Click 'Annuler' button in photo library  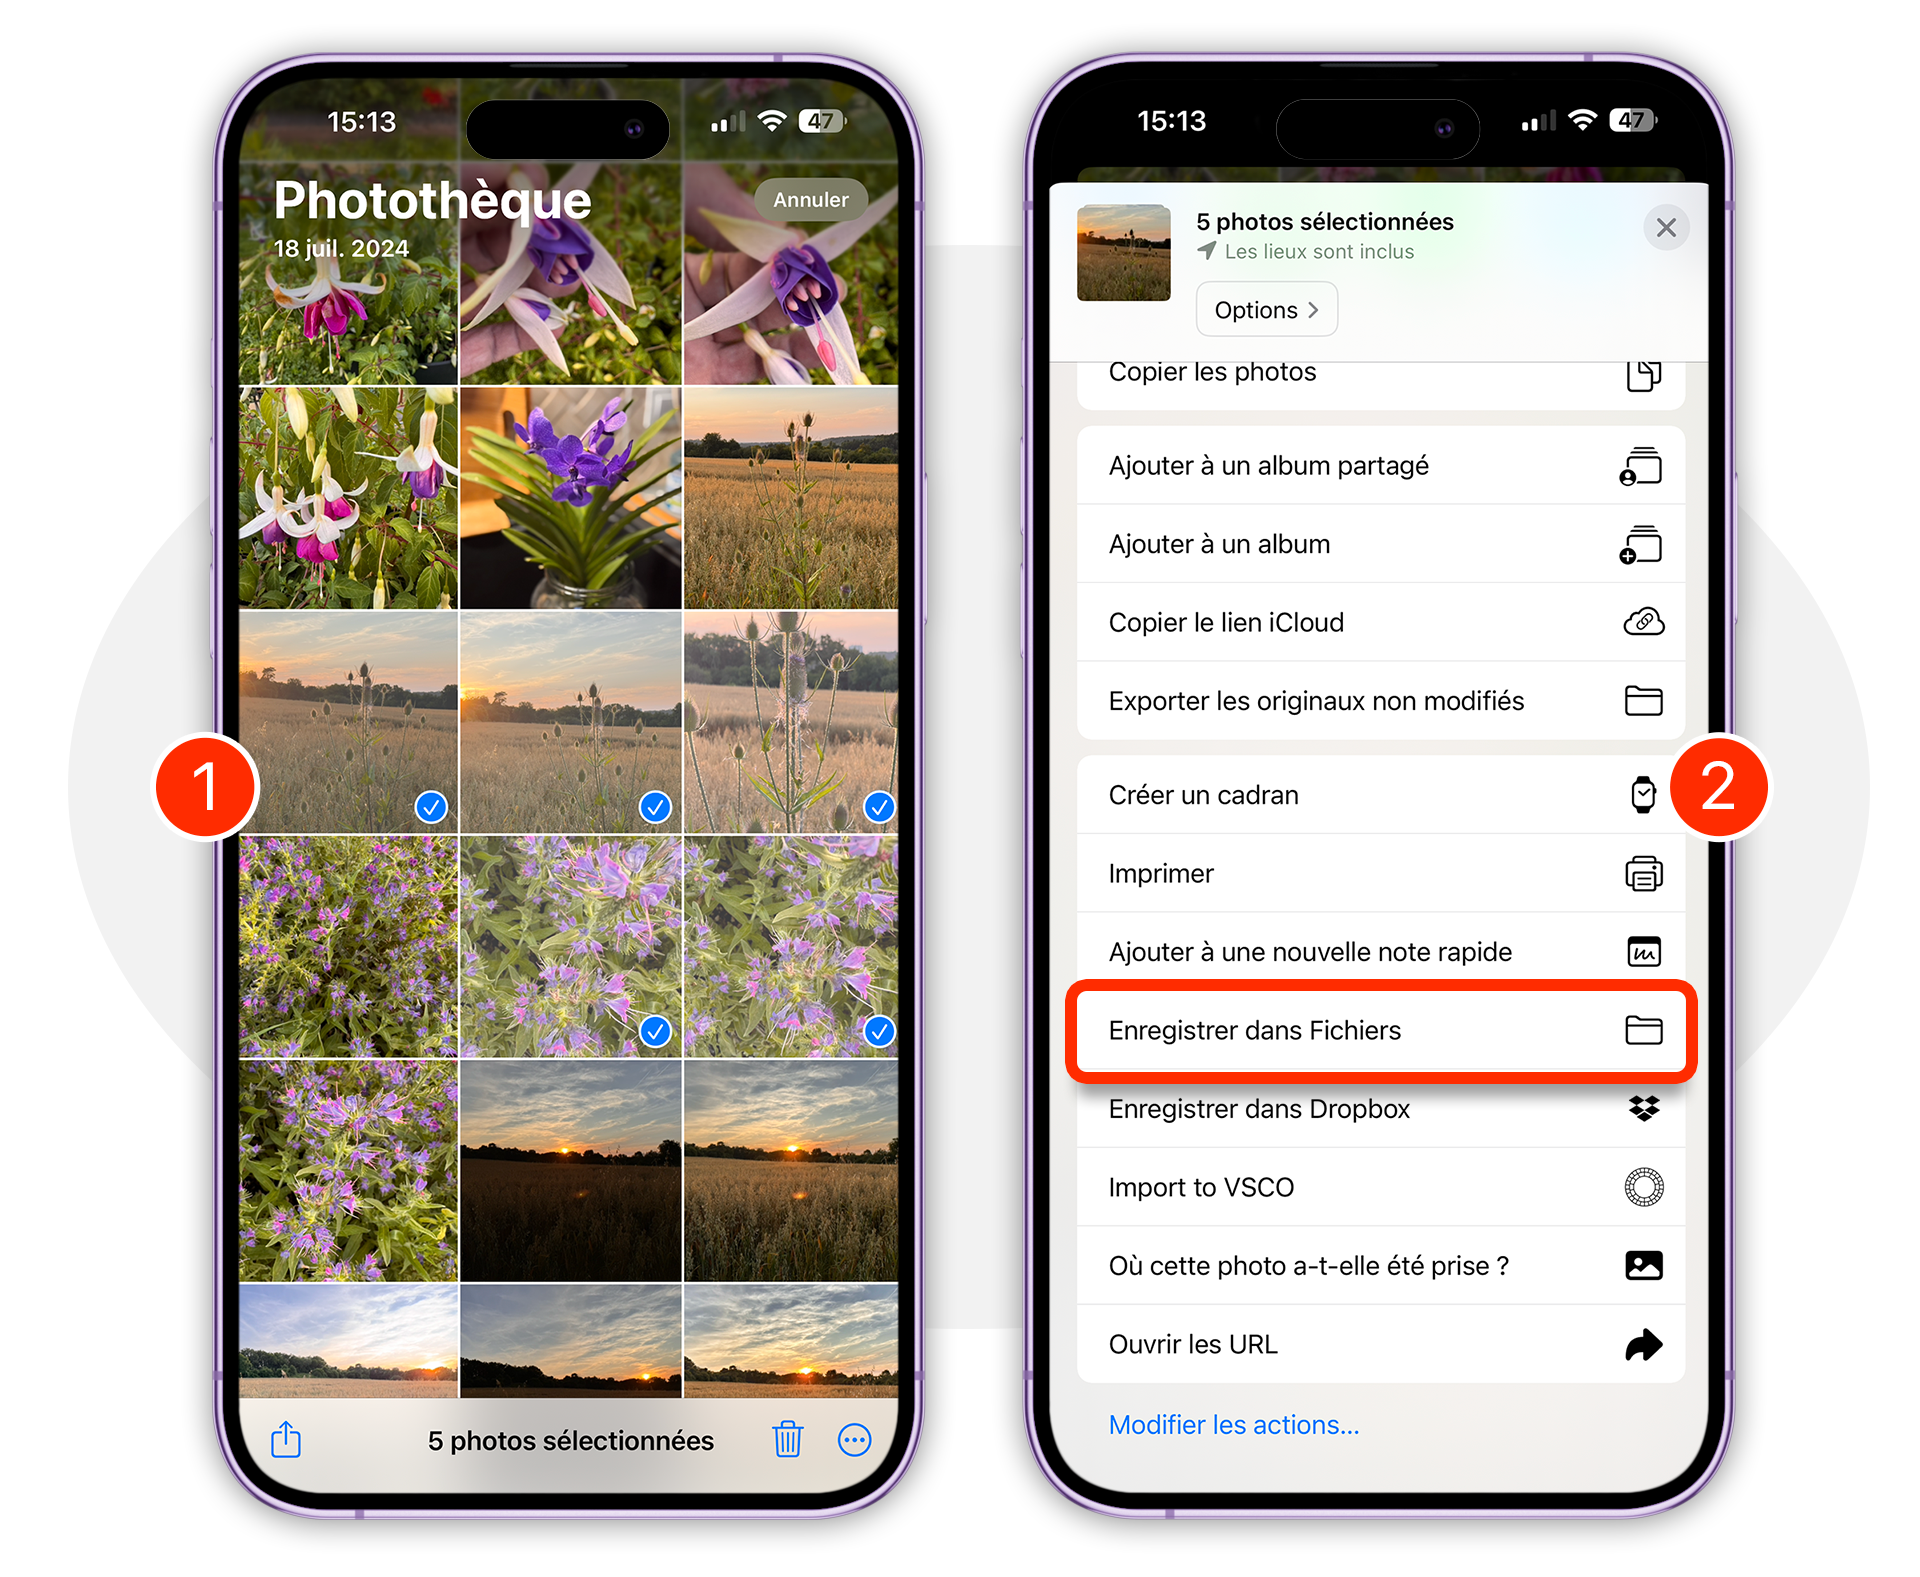tap(813, 198)
